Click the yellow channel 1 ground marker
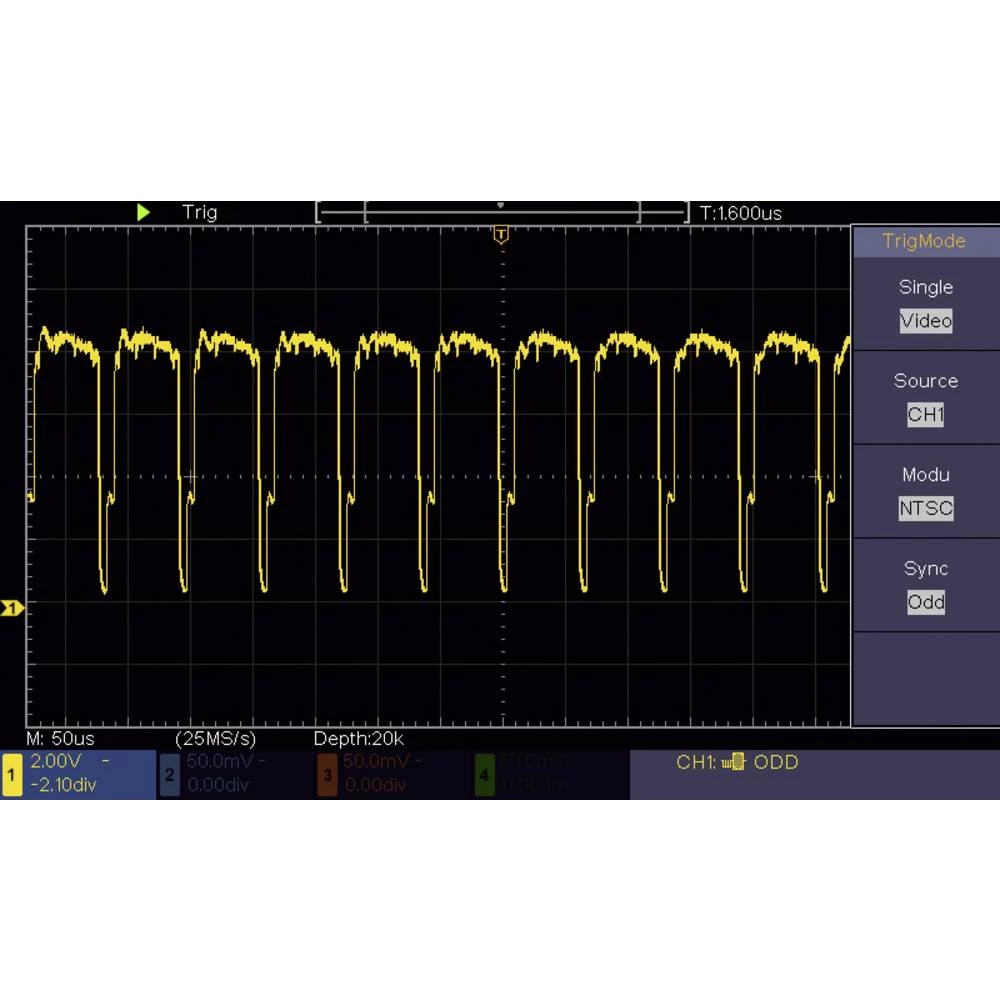Viewport: 1000px width, 1000px height. pyautogui.click(x=12, y=608)
